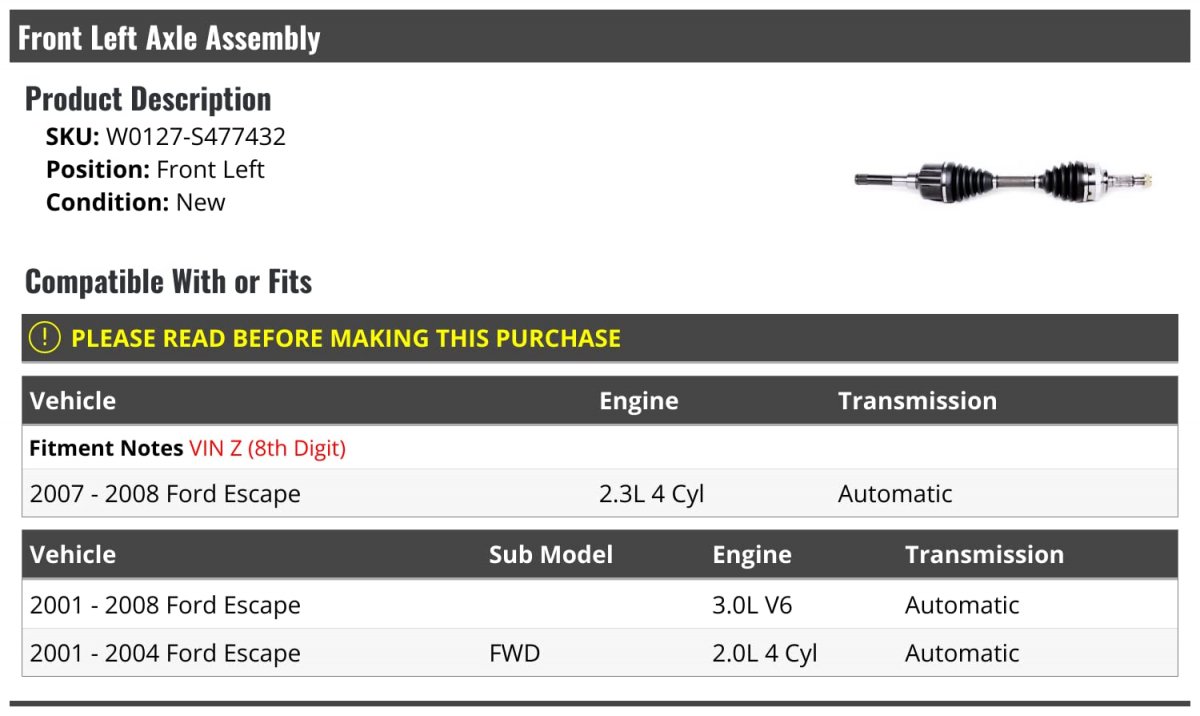Select the 2001 - 2008 Ford Escape row
1200x716 pixels.
click(600, 605)
